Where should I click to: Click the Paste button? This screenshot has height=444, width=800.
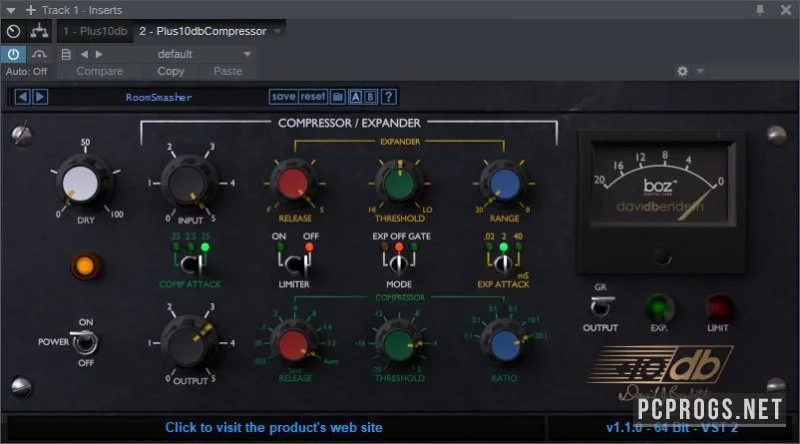pyautogui.click(x=228, y=71)
